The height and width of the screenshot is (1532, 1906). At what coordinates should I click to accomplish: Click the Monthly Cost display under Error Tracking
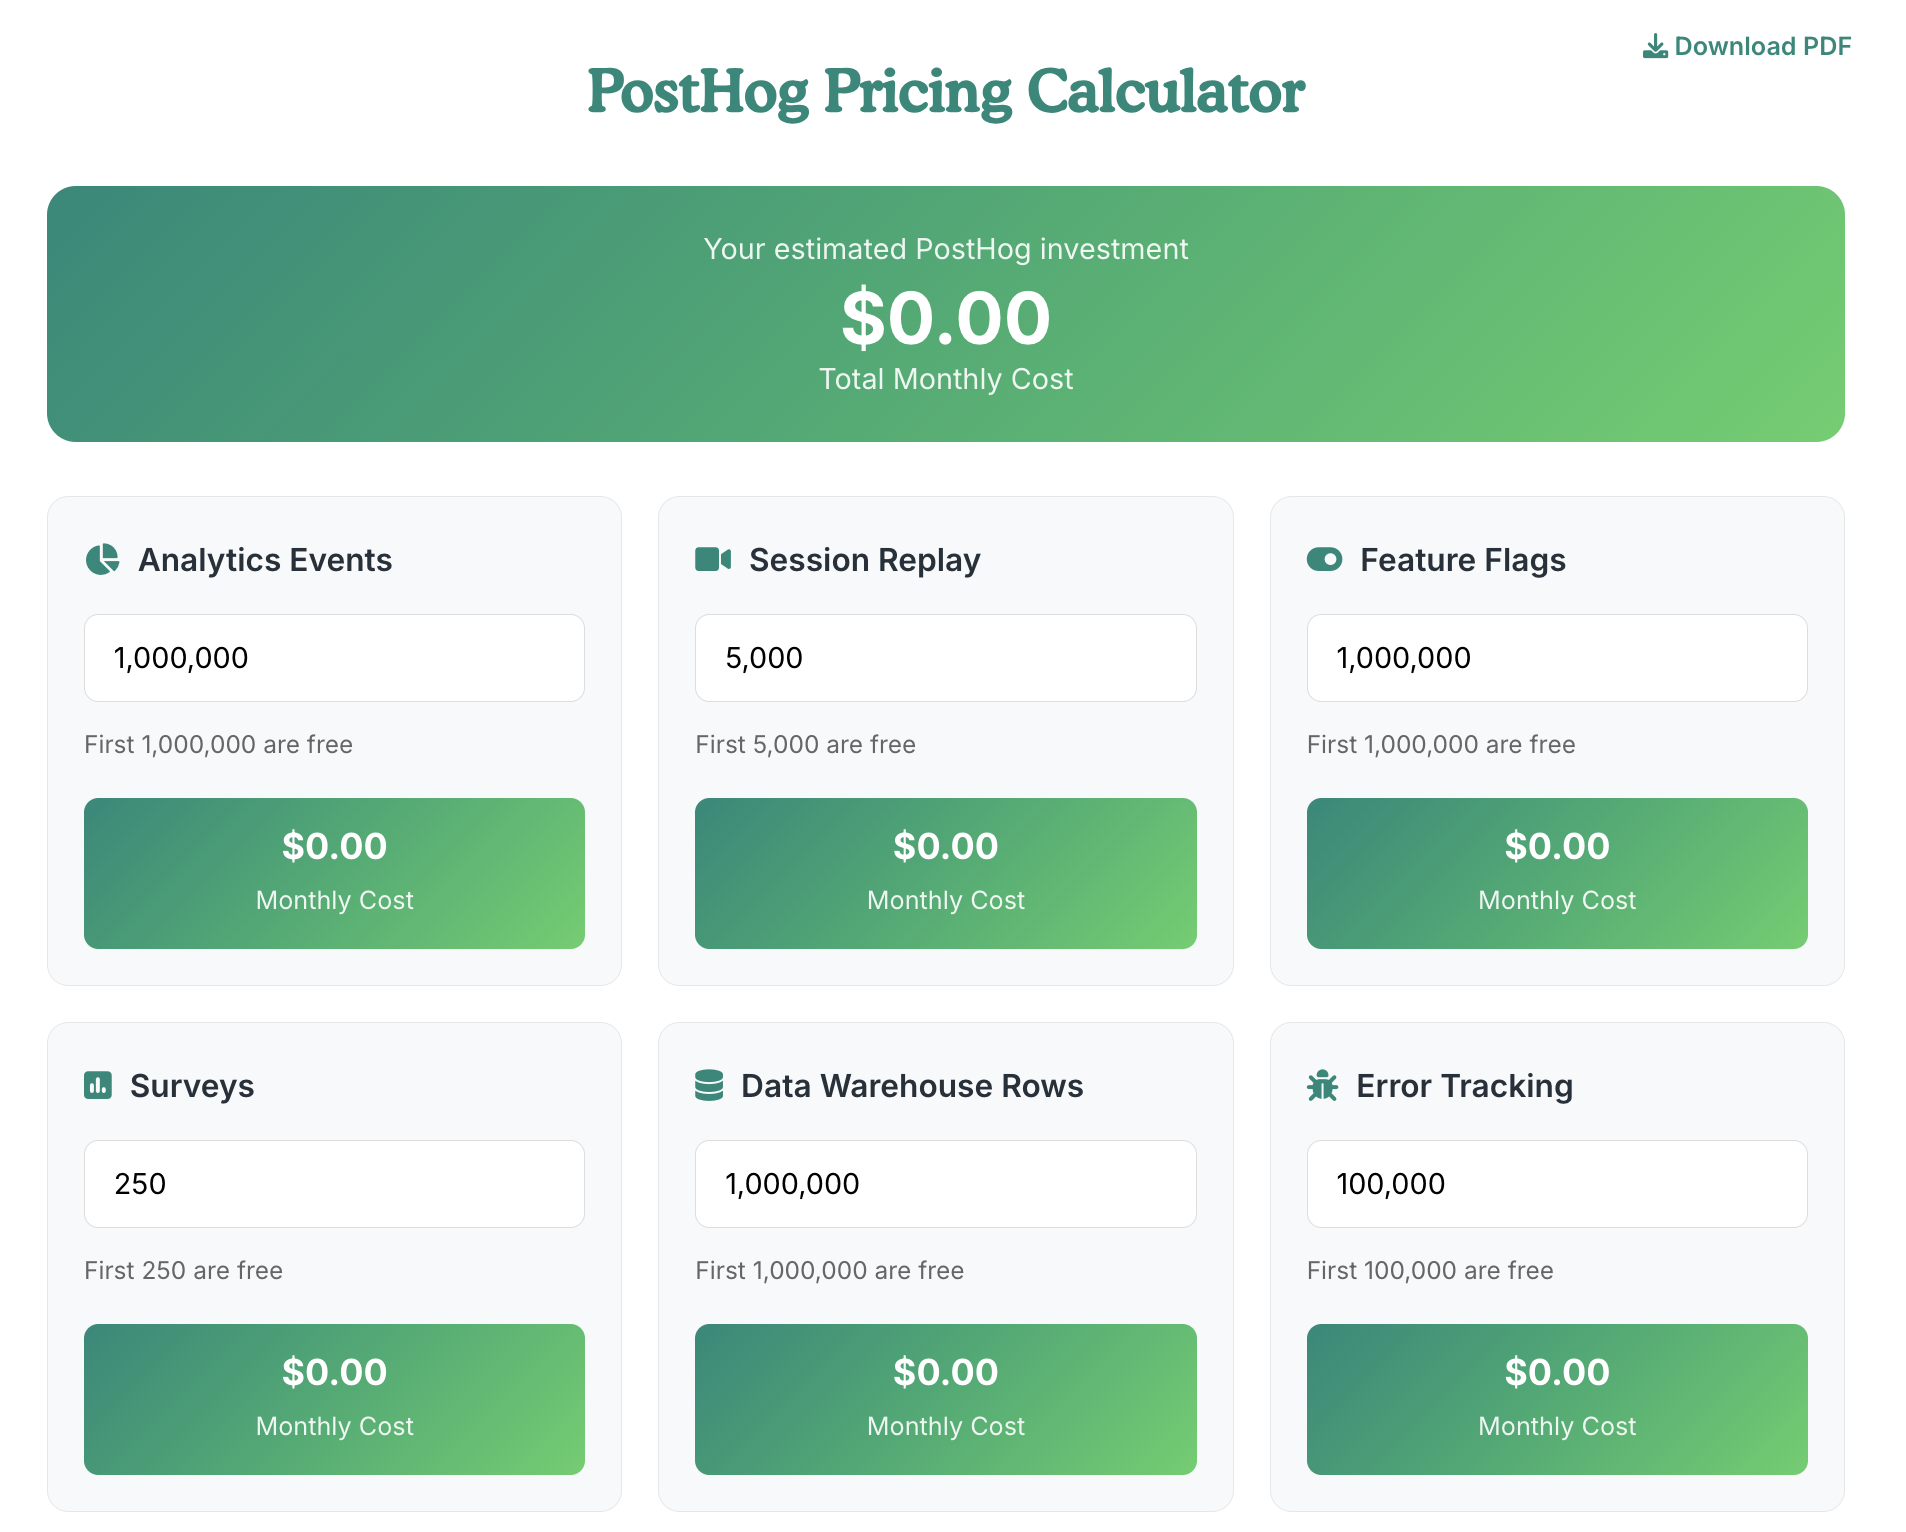pyautogui.click(x=1556, y=1399)
